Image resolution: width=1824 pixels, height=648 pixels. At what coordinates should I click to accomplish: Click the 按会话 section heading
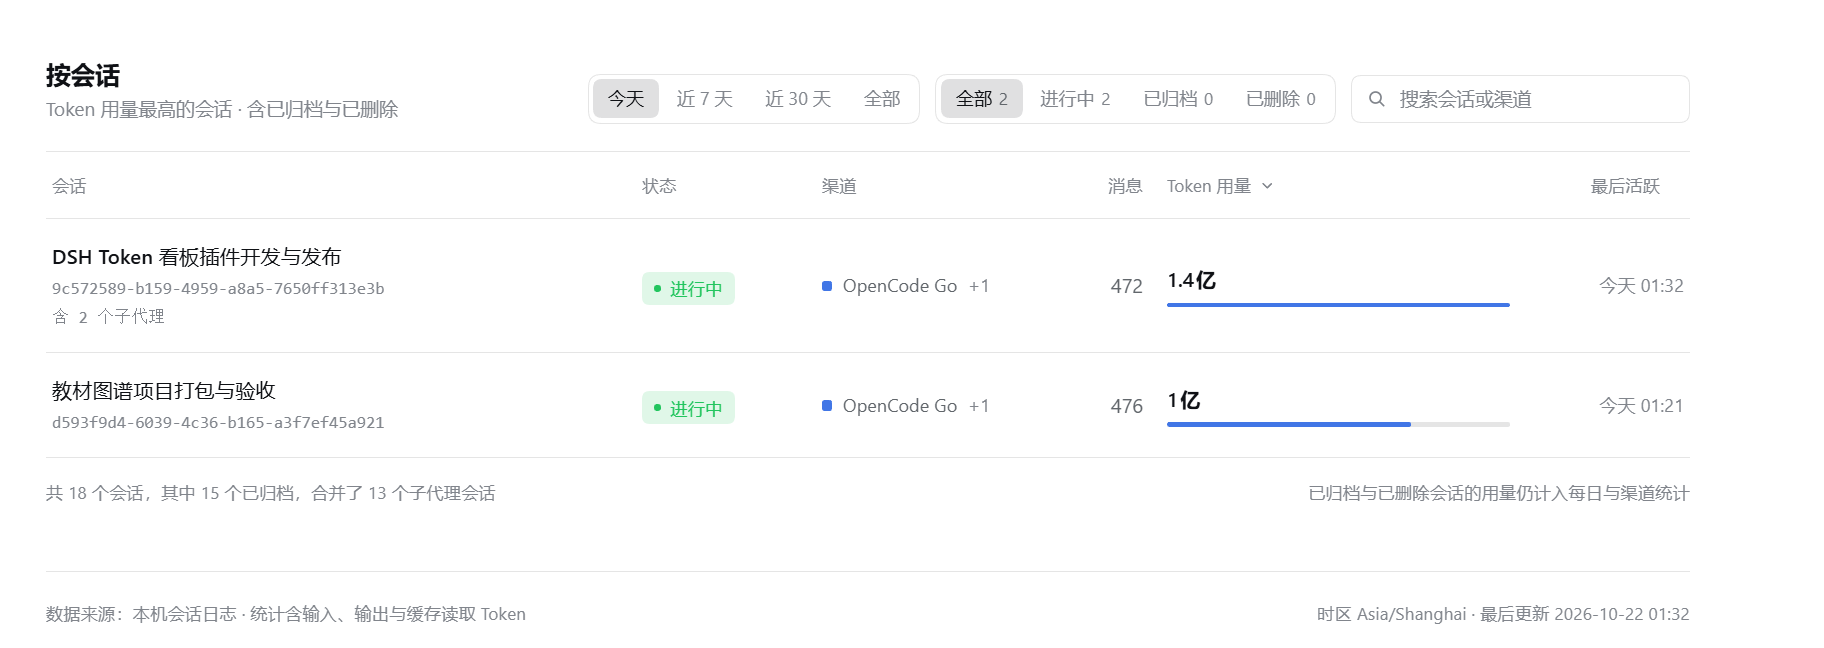pos(83,76)
